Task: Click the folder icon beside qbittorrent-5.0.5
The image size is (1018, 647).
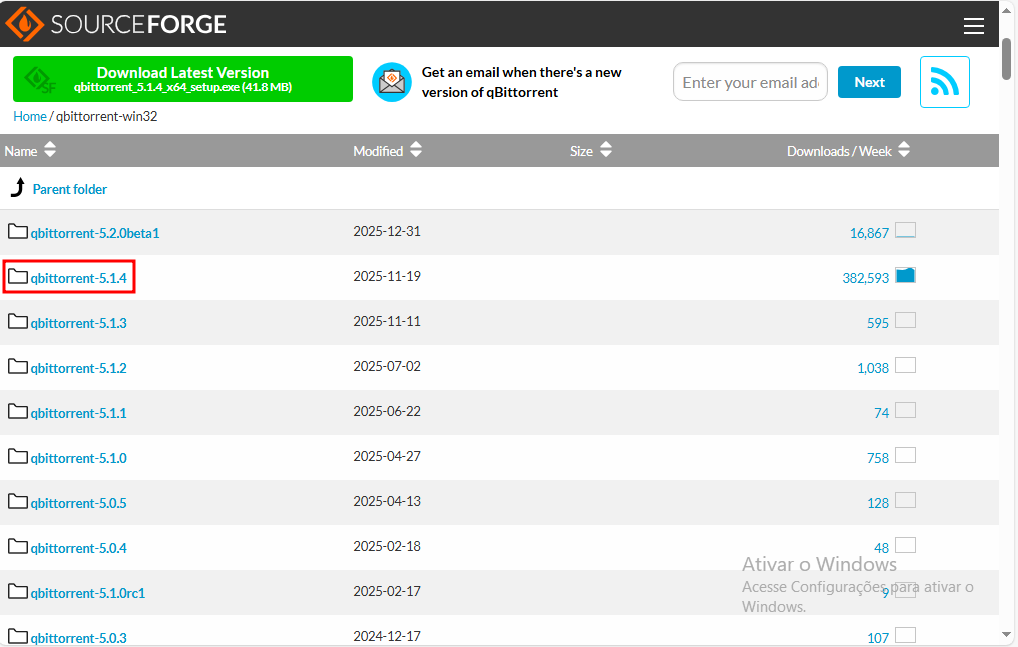Action: (17, 503)
